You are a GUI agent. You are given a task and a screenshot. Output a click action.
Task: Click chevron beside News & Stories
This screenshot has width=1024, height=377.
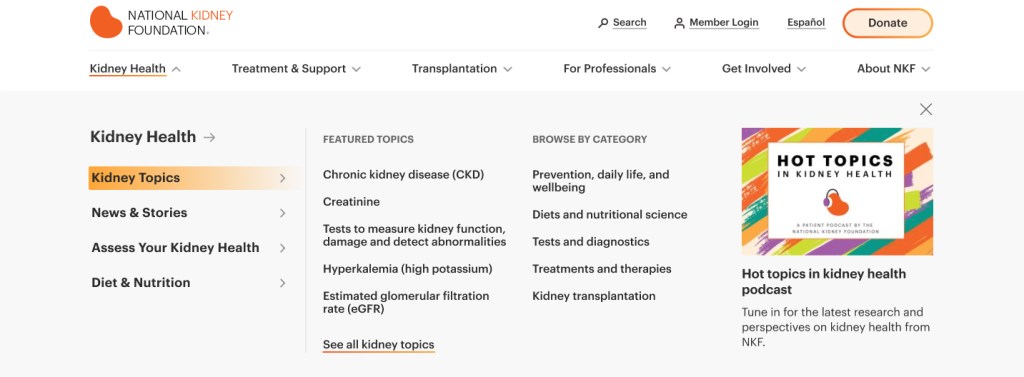pos(282,213)
